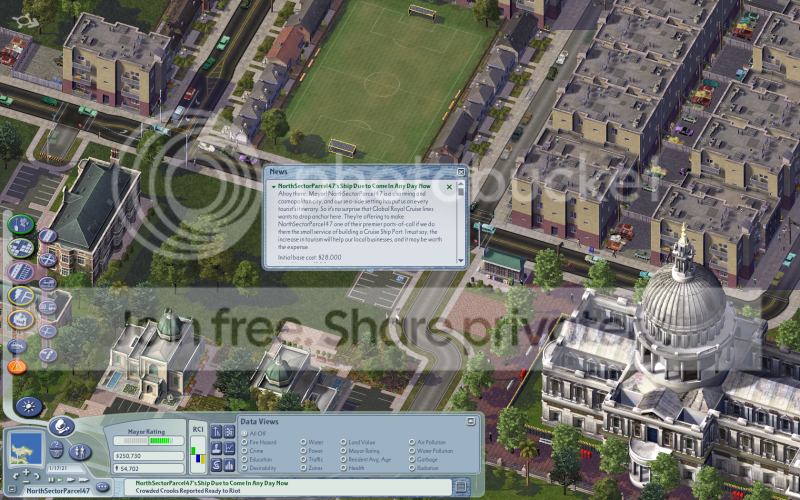Viewport: 800px width, 500px height.
Task: Open the Civic buildings menu
Action: point(20,320)
